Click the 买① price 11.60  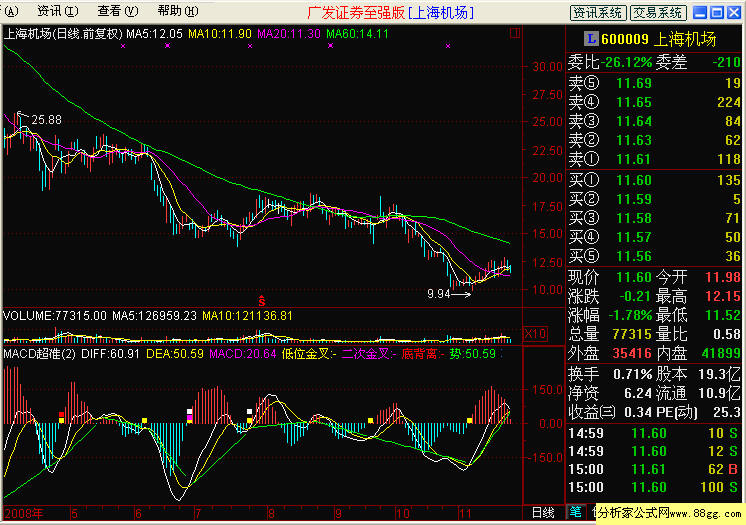[x=634, y=180]
